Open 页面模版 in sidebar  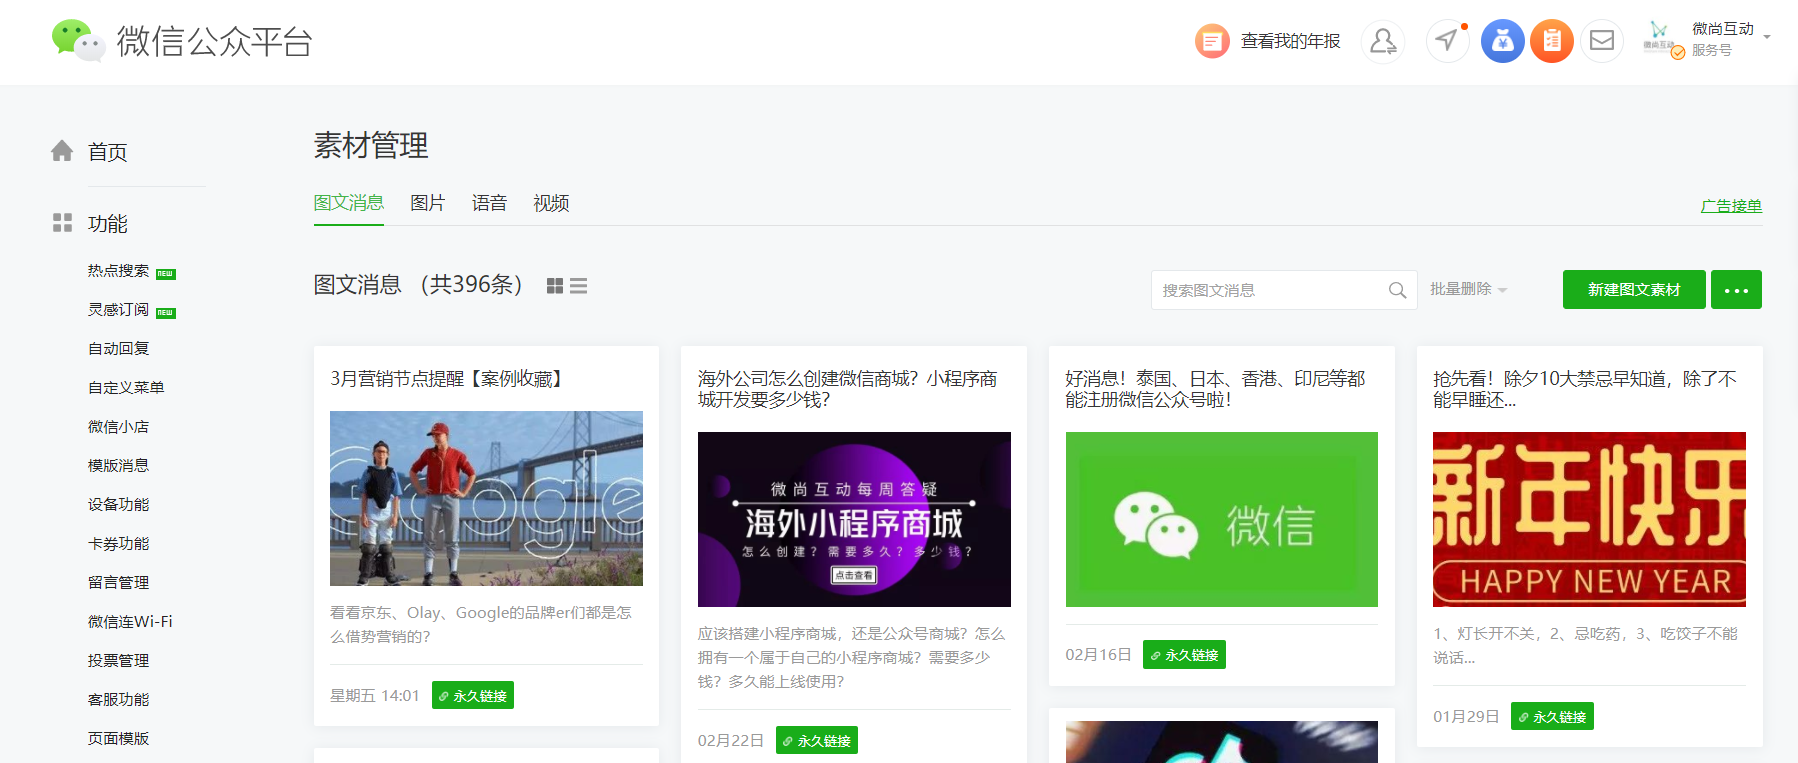118,739
